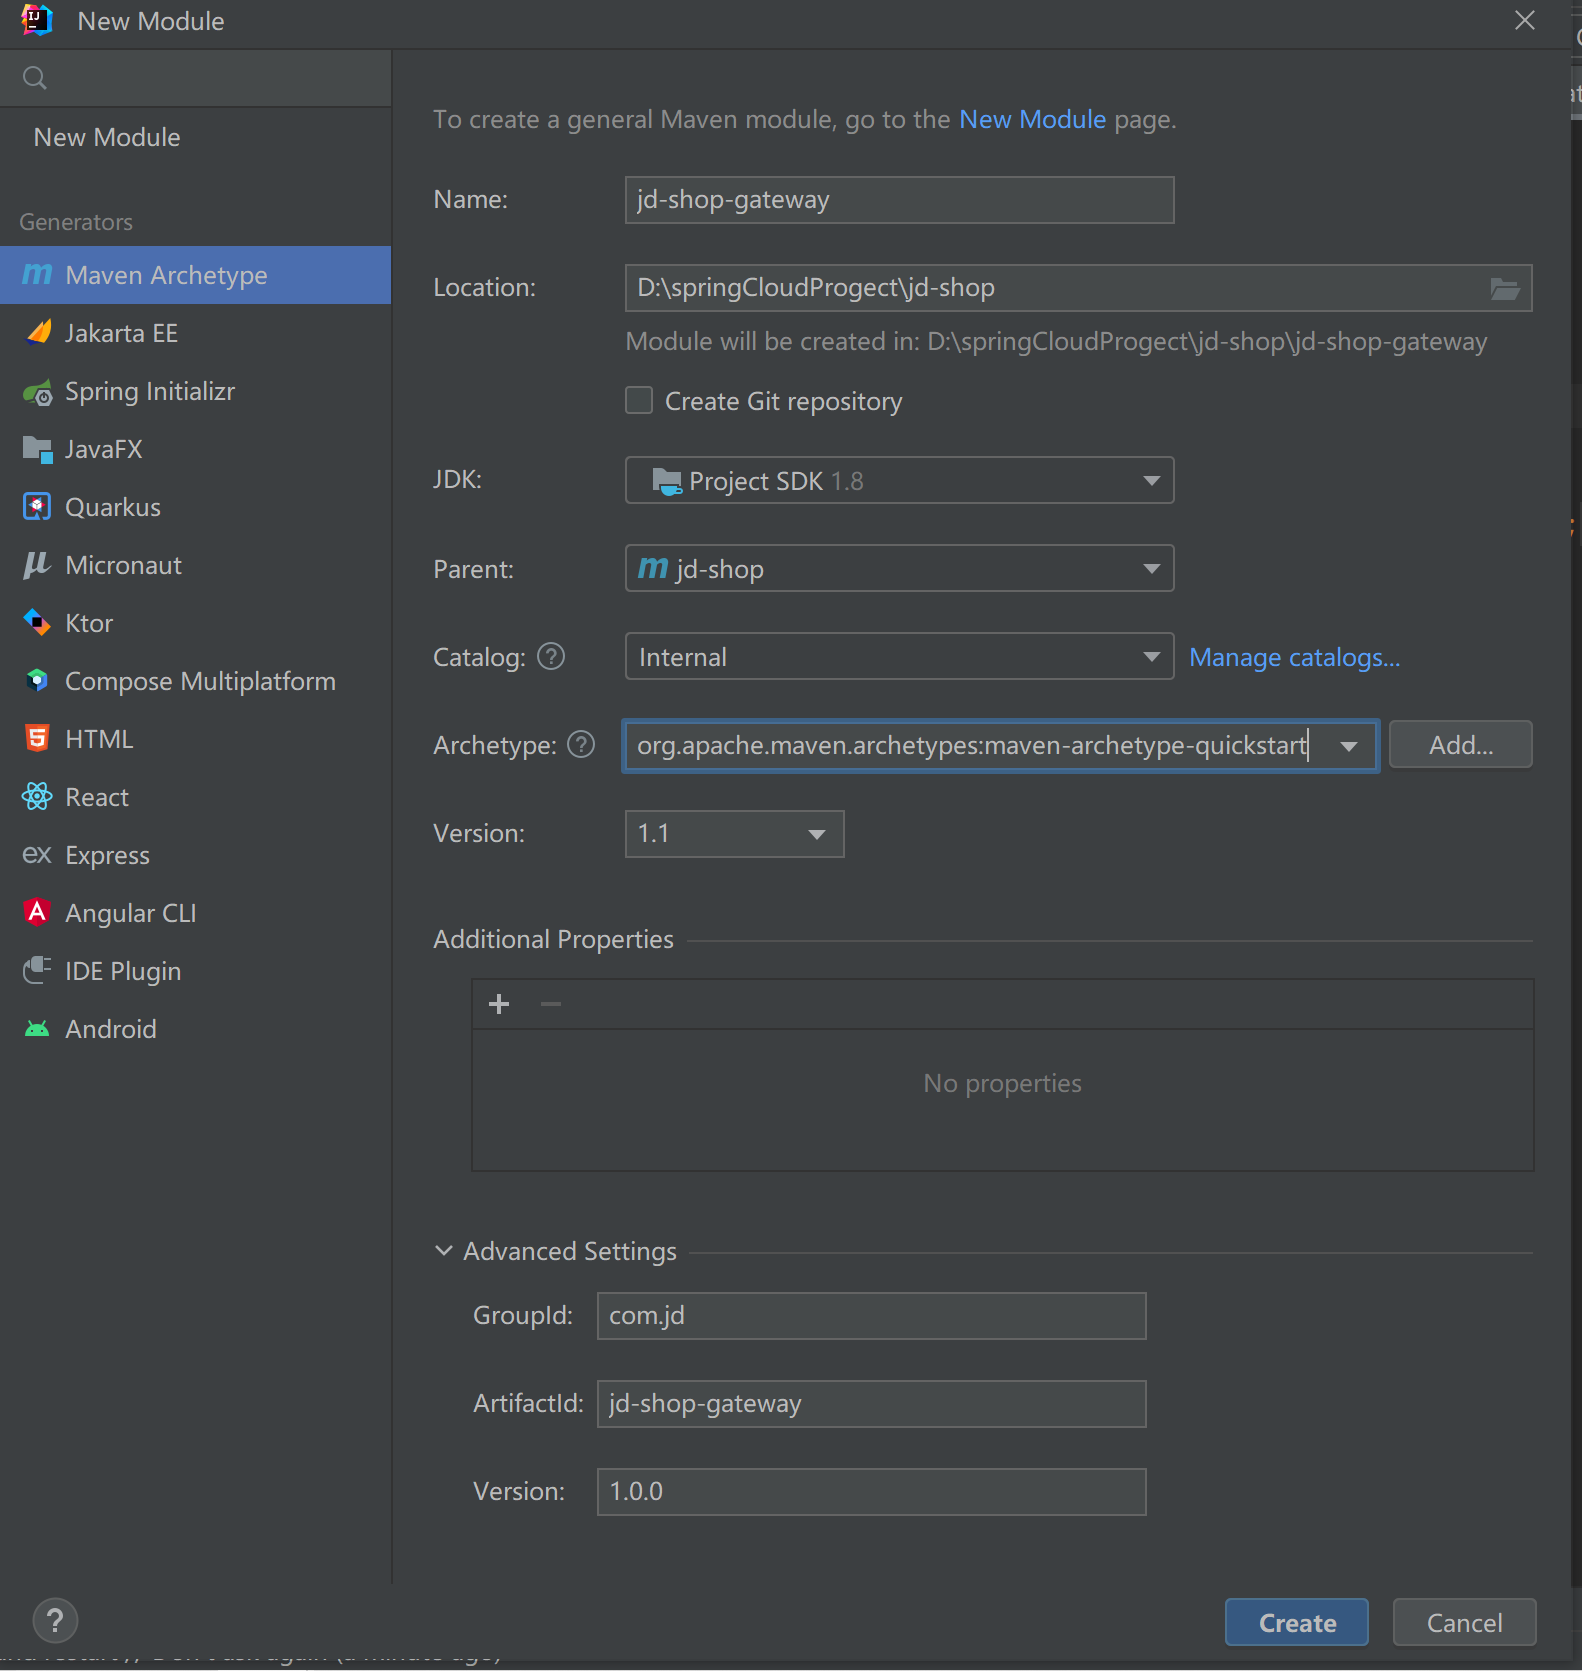Click the 'Module will be created in' hint
Screen dimensions: 1582x1671
[x=1056, y=342]
